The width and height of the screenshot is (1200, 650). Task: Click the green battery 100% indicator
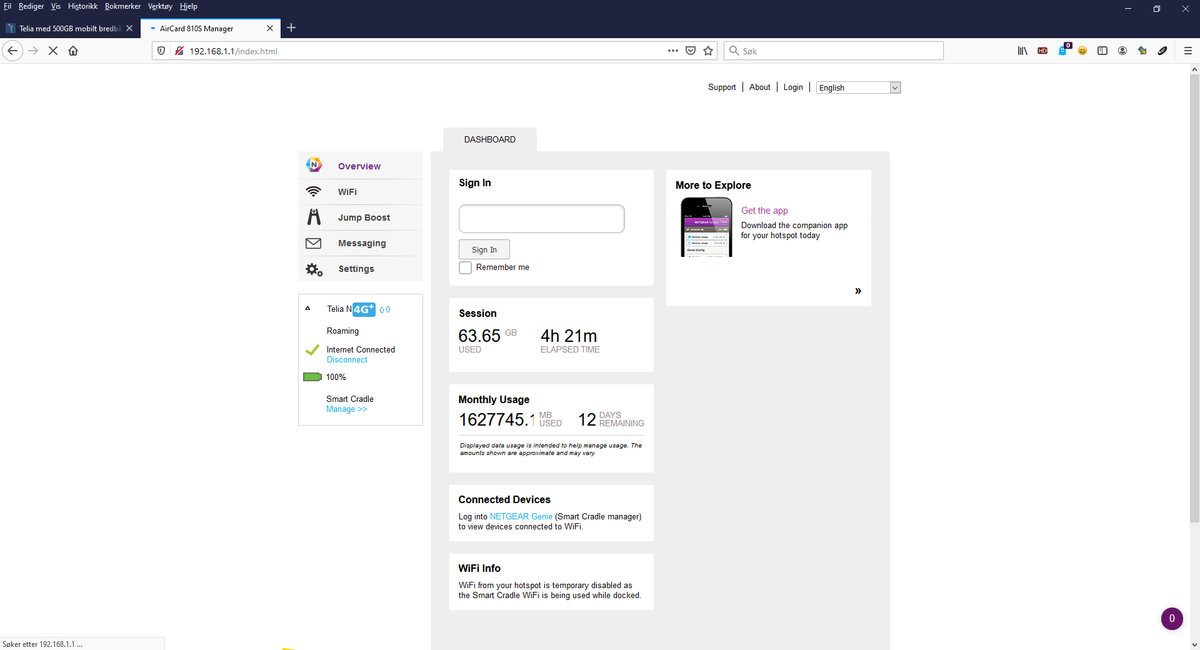[313, 377]
